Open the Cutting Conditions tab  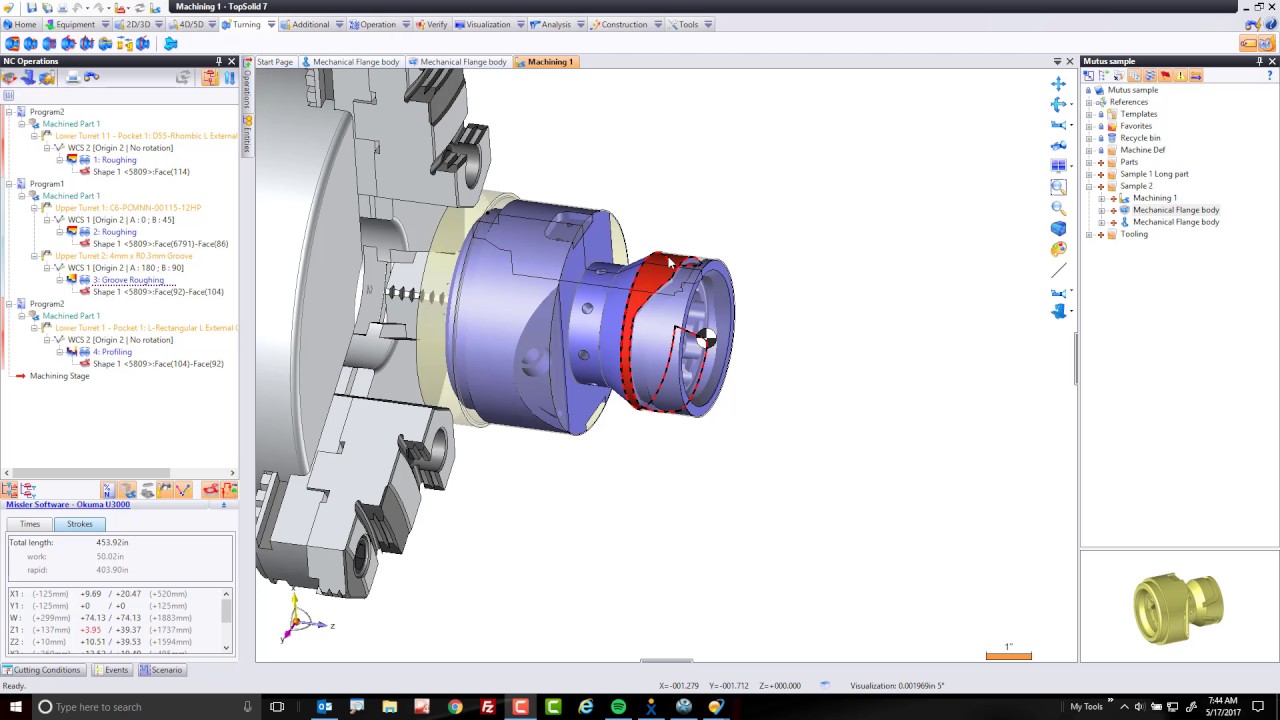coord(42,670)
